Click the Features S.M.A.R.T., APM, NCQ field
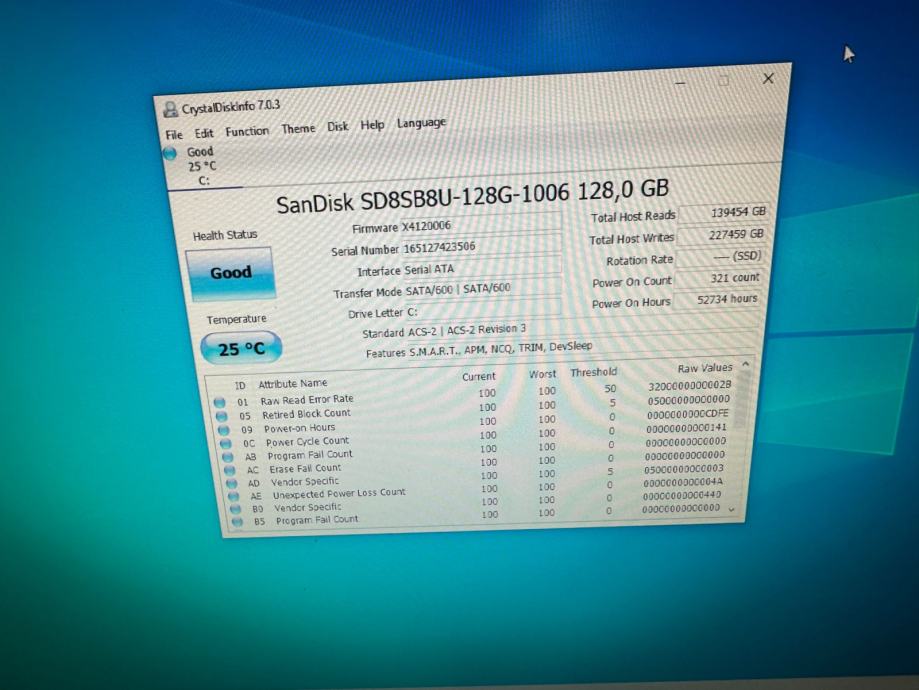 pyautogui.click(x=582, y=345)
